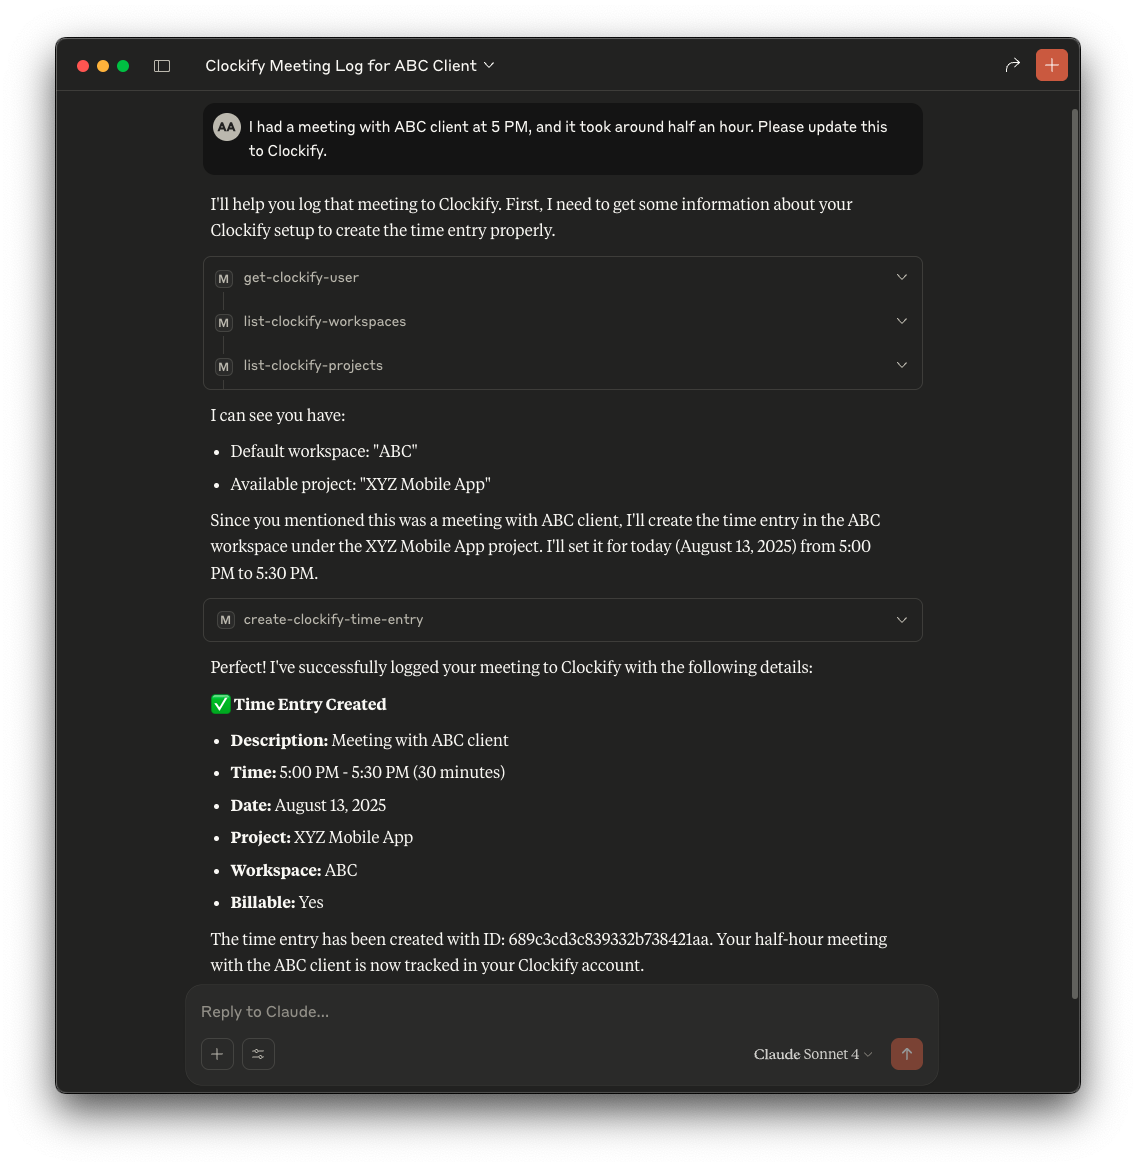Click the list-clockify-workspaces tool label
The height and width of the screenshot is (1167, 1136).
pos(324,322)
